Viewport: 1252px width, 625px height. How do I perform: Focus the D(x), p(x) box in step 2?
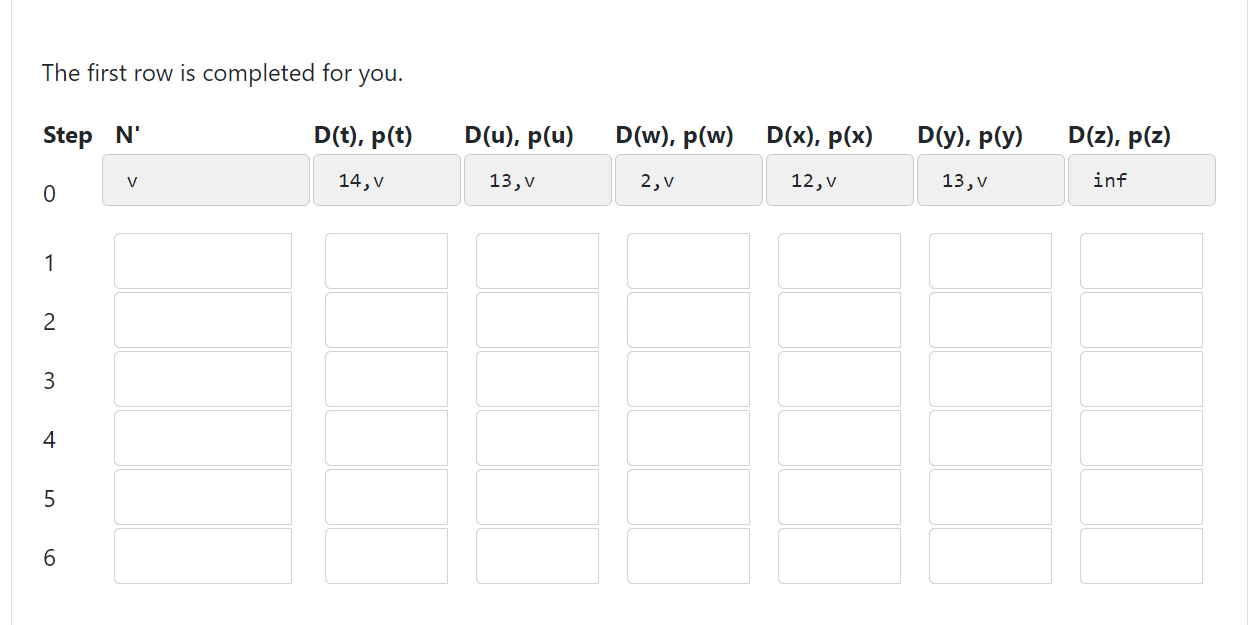(x=839, y=320)
